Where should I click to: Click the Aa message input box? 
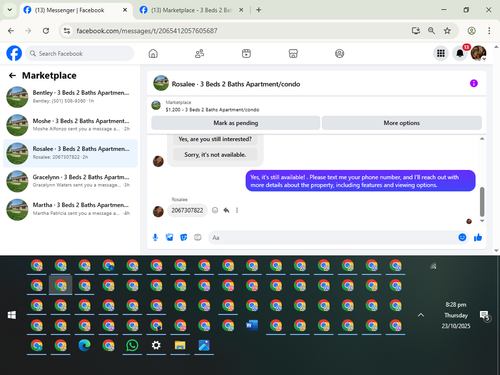click(333, 237)
